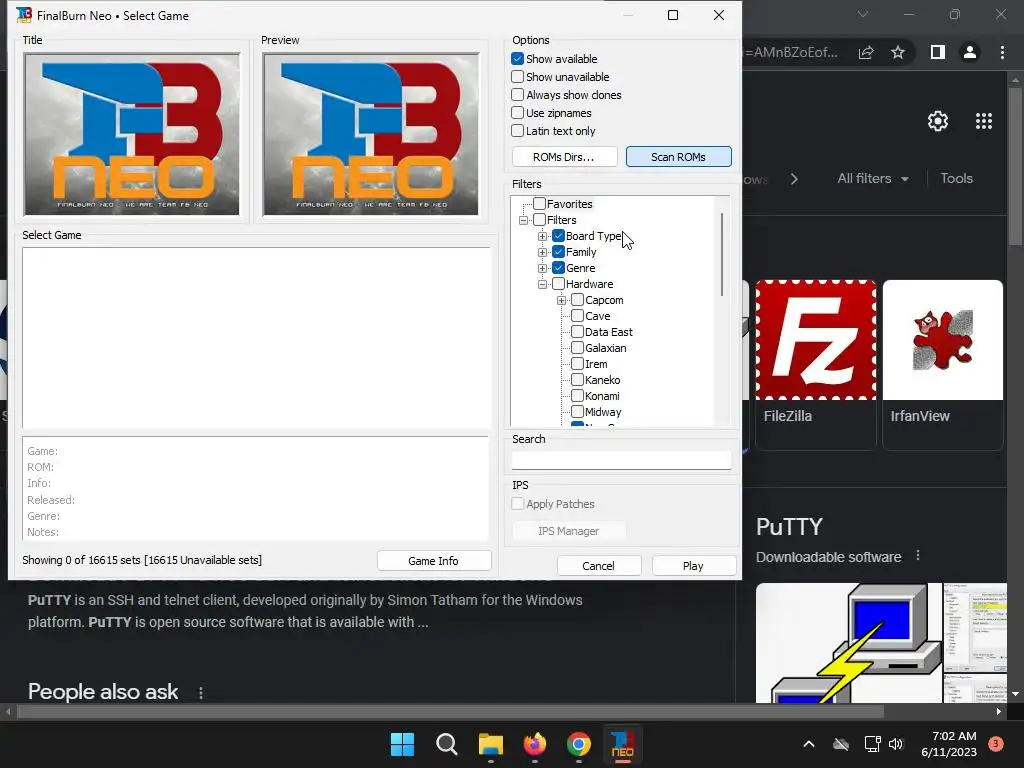Check the Favorites filter checkbox
1024x768 pixels.
[x=539, y=204]
